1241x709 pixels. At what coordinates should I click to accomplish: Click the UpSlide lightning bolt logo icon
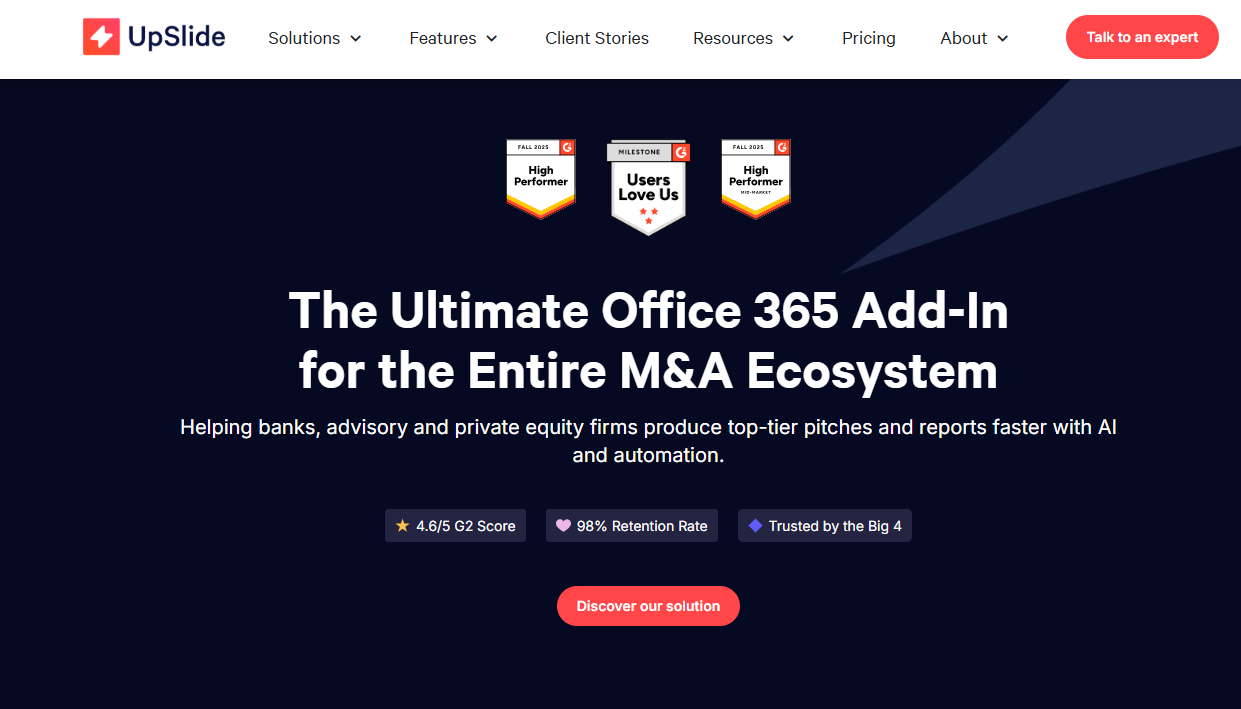[x=101, y=38]
